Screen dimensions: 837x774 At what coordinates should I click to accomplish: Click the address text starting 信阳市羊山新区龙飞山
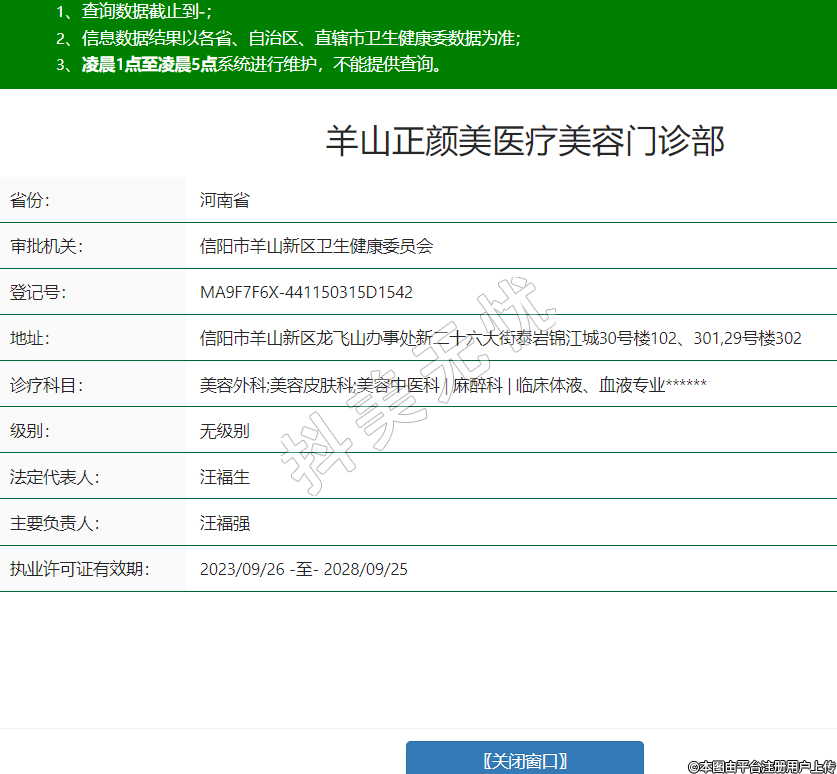pos(500,338)
